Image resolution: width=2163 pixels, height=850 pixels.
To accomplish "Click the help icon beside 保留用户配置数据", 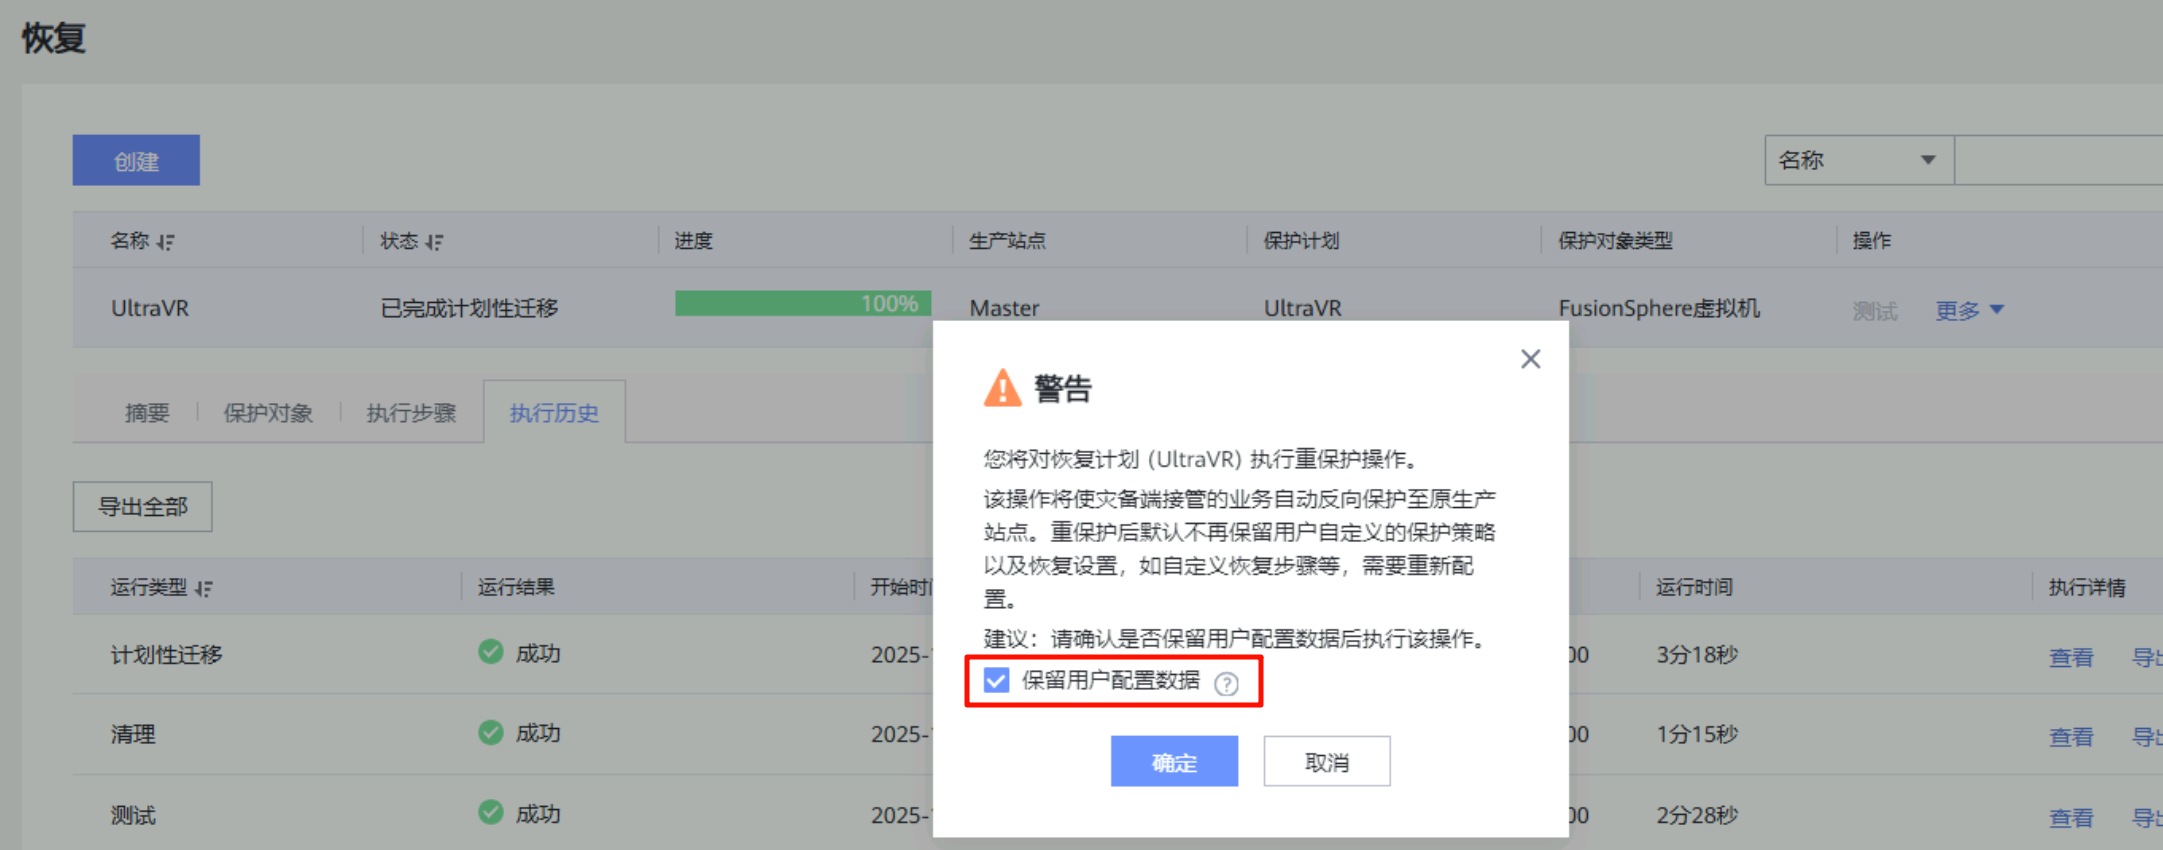I will 1226,684.
